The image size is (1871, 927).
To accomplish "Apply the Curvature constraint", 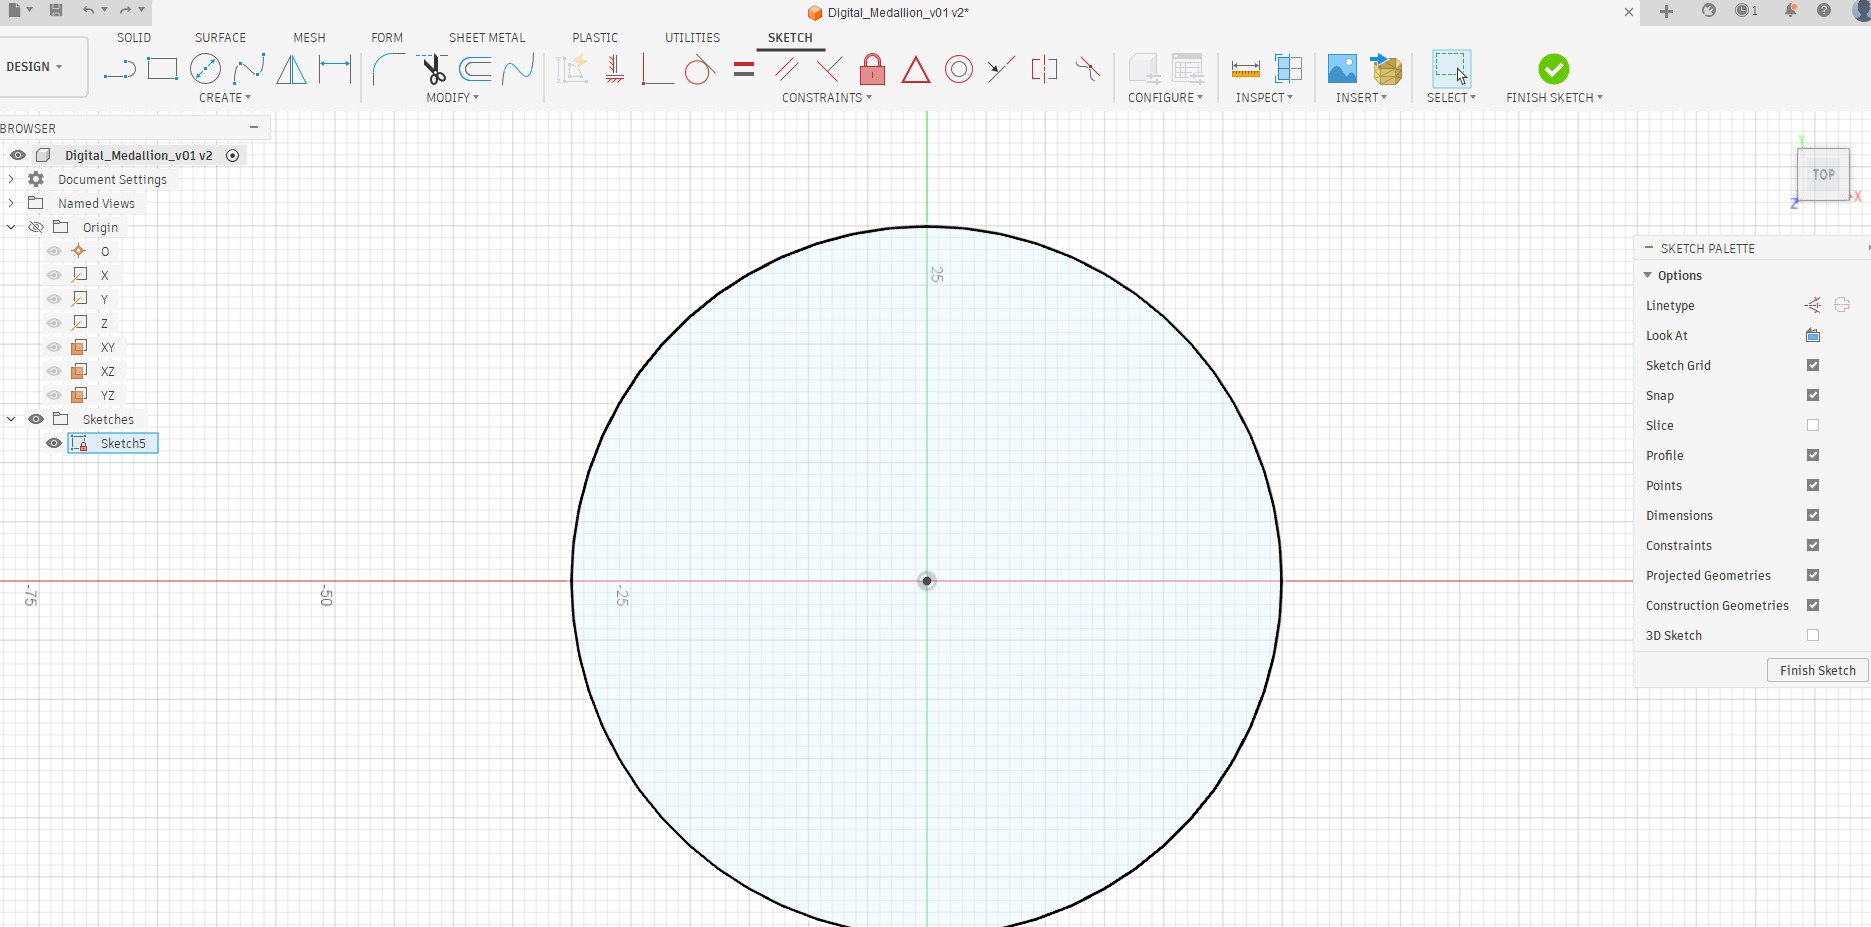I will pos(1087,69).
